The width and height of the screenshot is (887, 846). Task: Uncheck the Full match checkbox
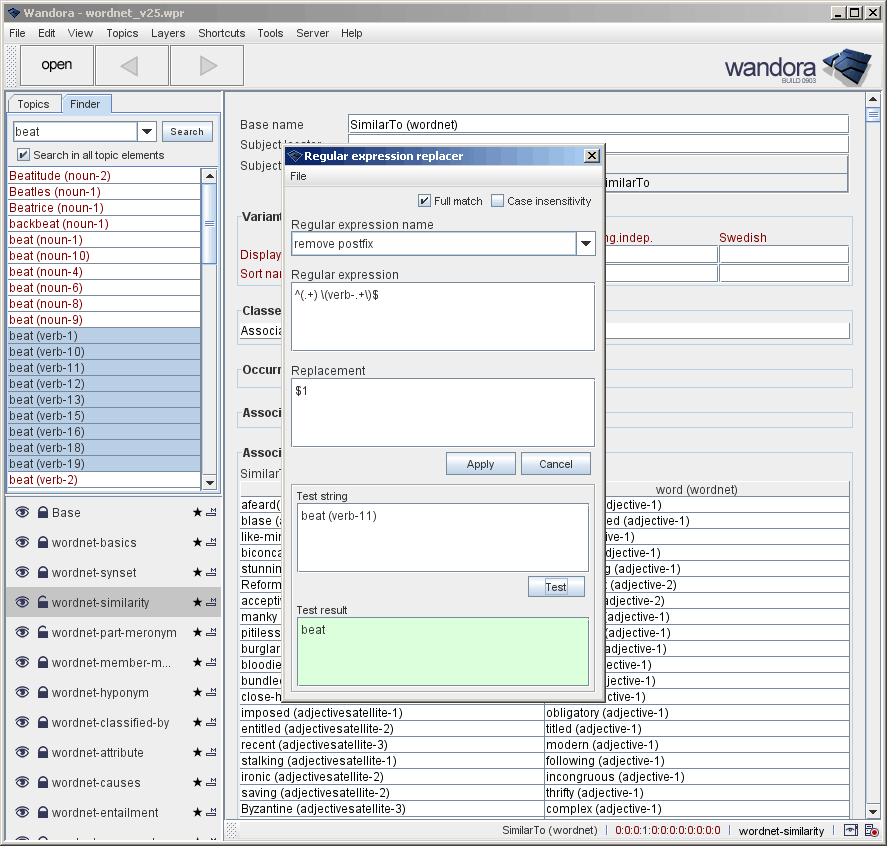point(424,200)
